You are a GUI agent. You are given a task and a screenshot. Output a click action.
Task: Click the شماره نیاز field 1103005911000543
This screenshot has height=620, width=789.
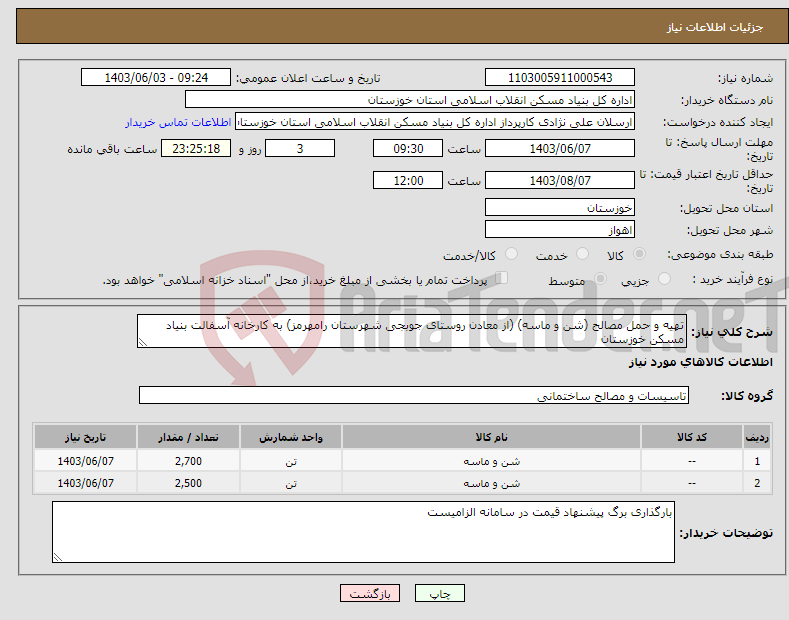(560, 78)
